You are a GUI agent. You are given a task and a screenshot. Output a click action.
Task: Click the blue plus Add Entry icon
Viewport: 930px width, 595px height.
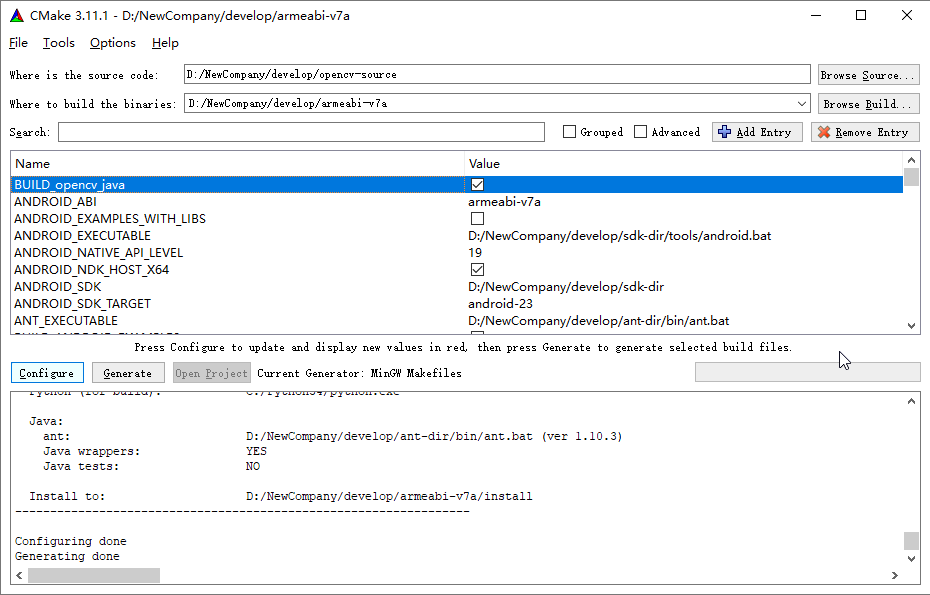tap(724, 132)
